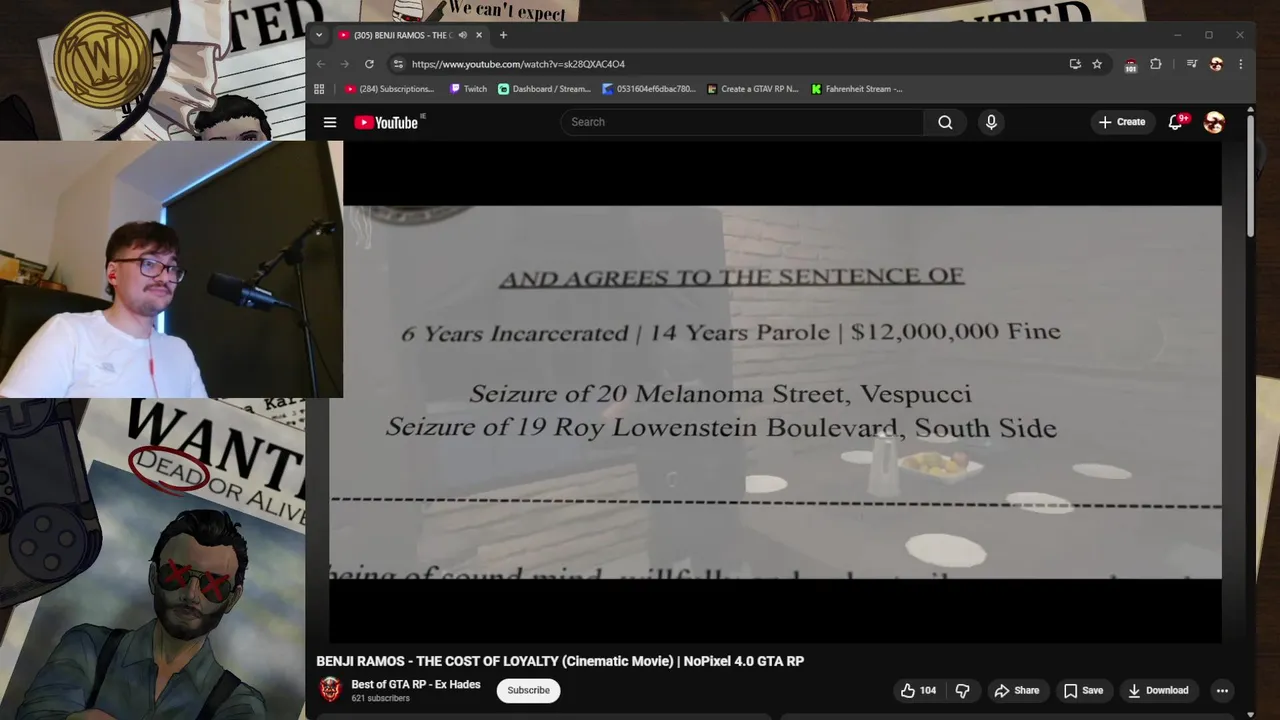Open the bookmarks apps grid icon
Image resolution: width=1280 pixels, height=720 pixels.
click(x=319, y=89)
